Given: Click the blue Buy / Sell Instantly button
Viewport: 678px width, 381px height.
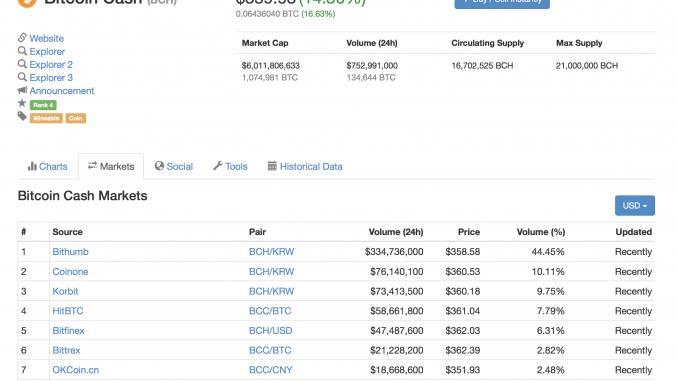Looking at the screenshot, I should click(x=502, y=3).
